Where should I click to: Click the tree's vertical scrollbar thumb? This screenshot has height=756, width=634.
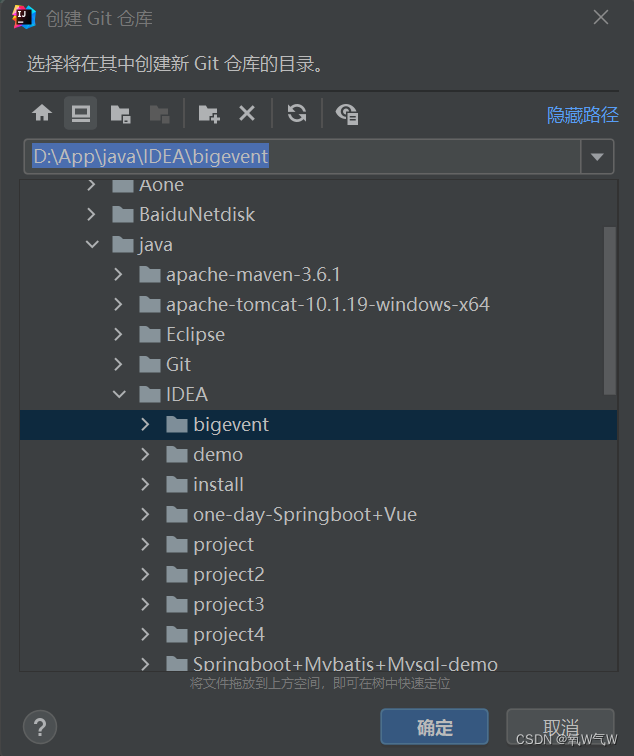(610, 311)
